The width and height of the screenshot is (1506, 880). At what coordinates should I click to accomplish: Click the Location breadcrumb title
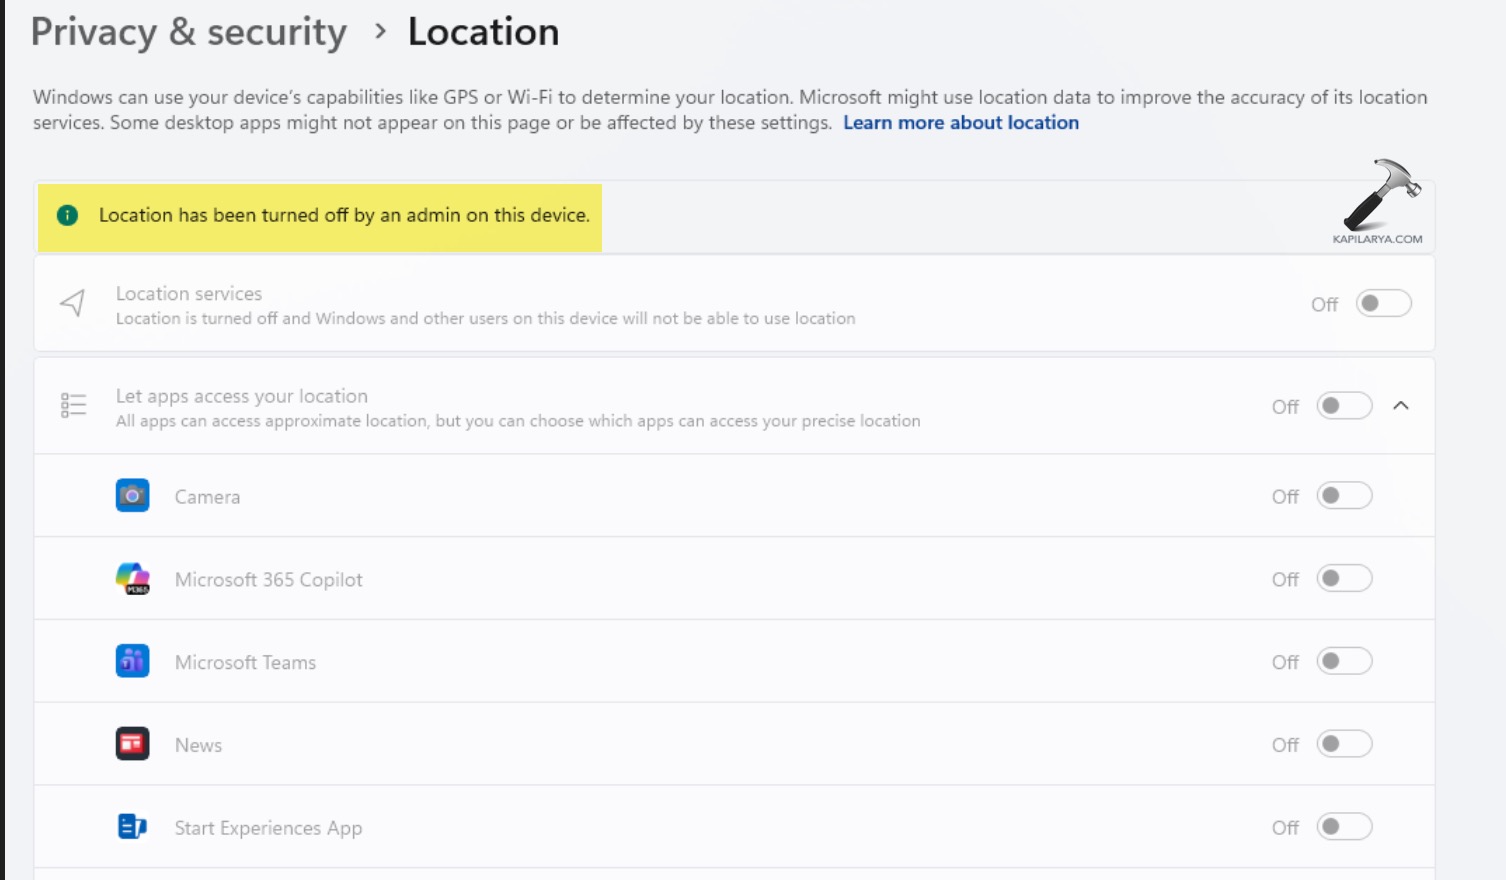point(483,32)
